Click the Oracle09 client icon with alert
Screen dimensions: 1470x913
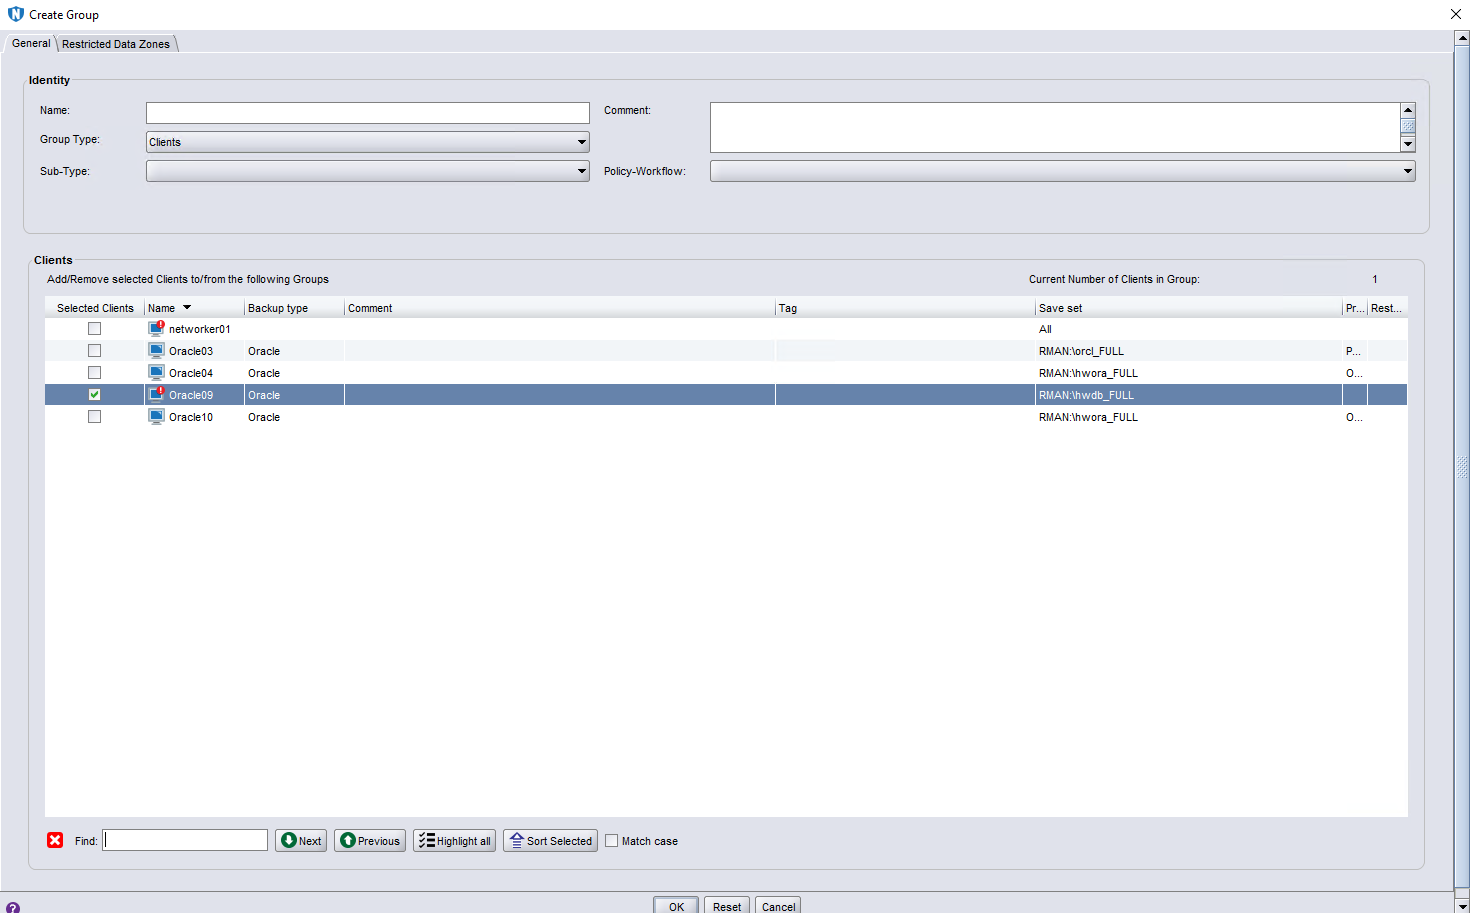(x=156, y=395)
